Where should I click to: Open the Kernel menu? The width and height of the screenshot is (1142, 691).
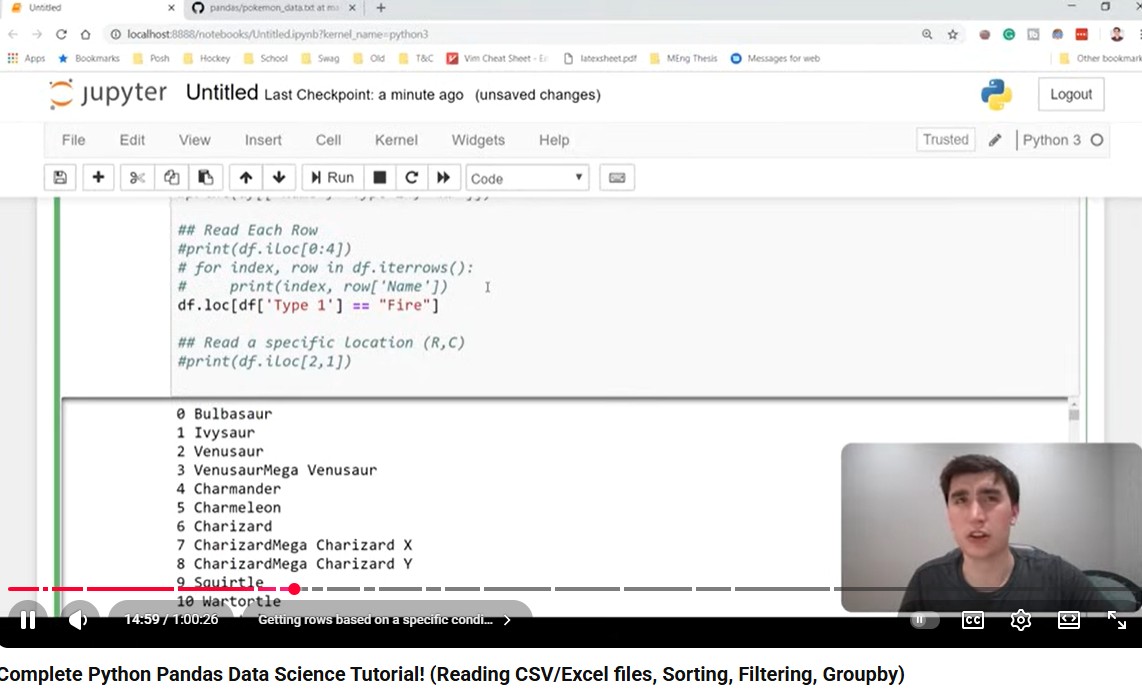396,140
